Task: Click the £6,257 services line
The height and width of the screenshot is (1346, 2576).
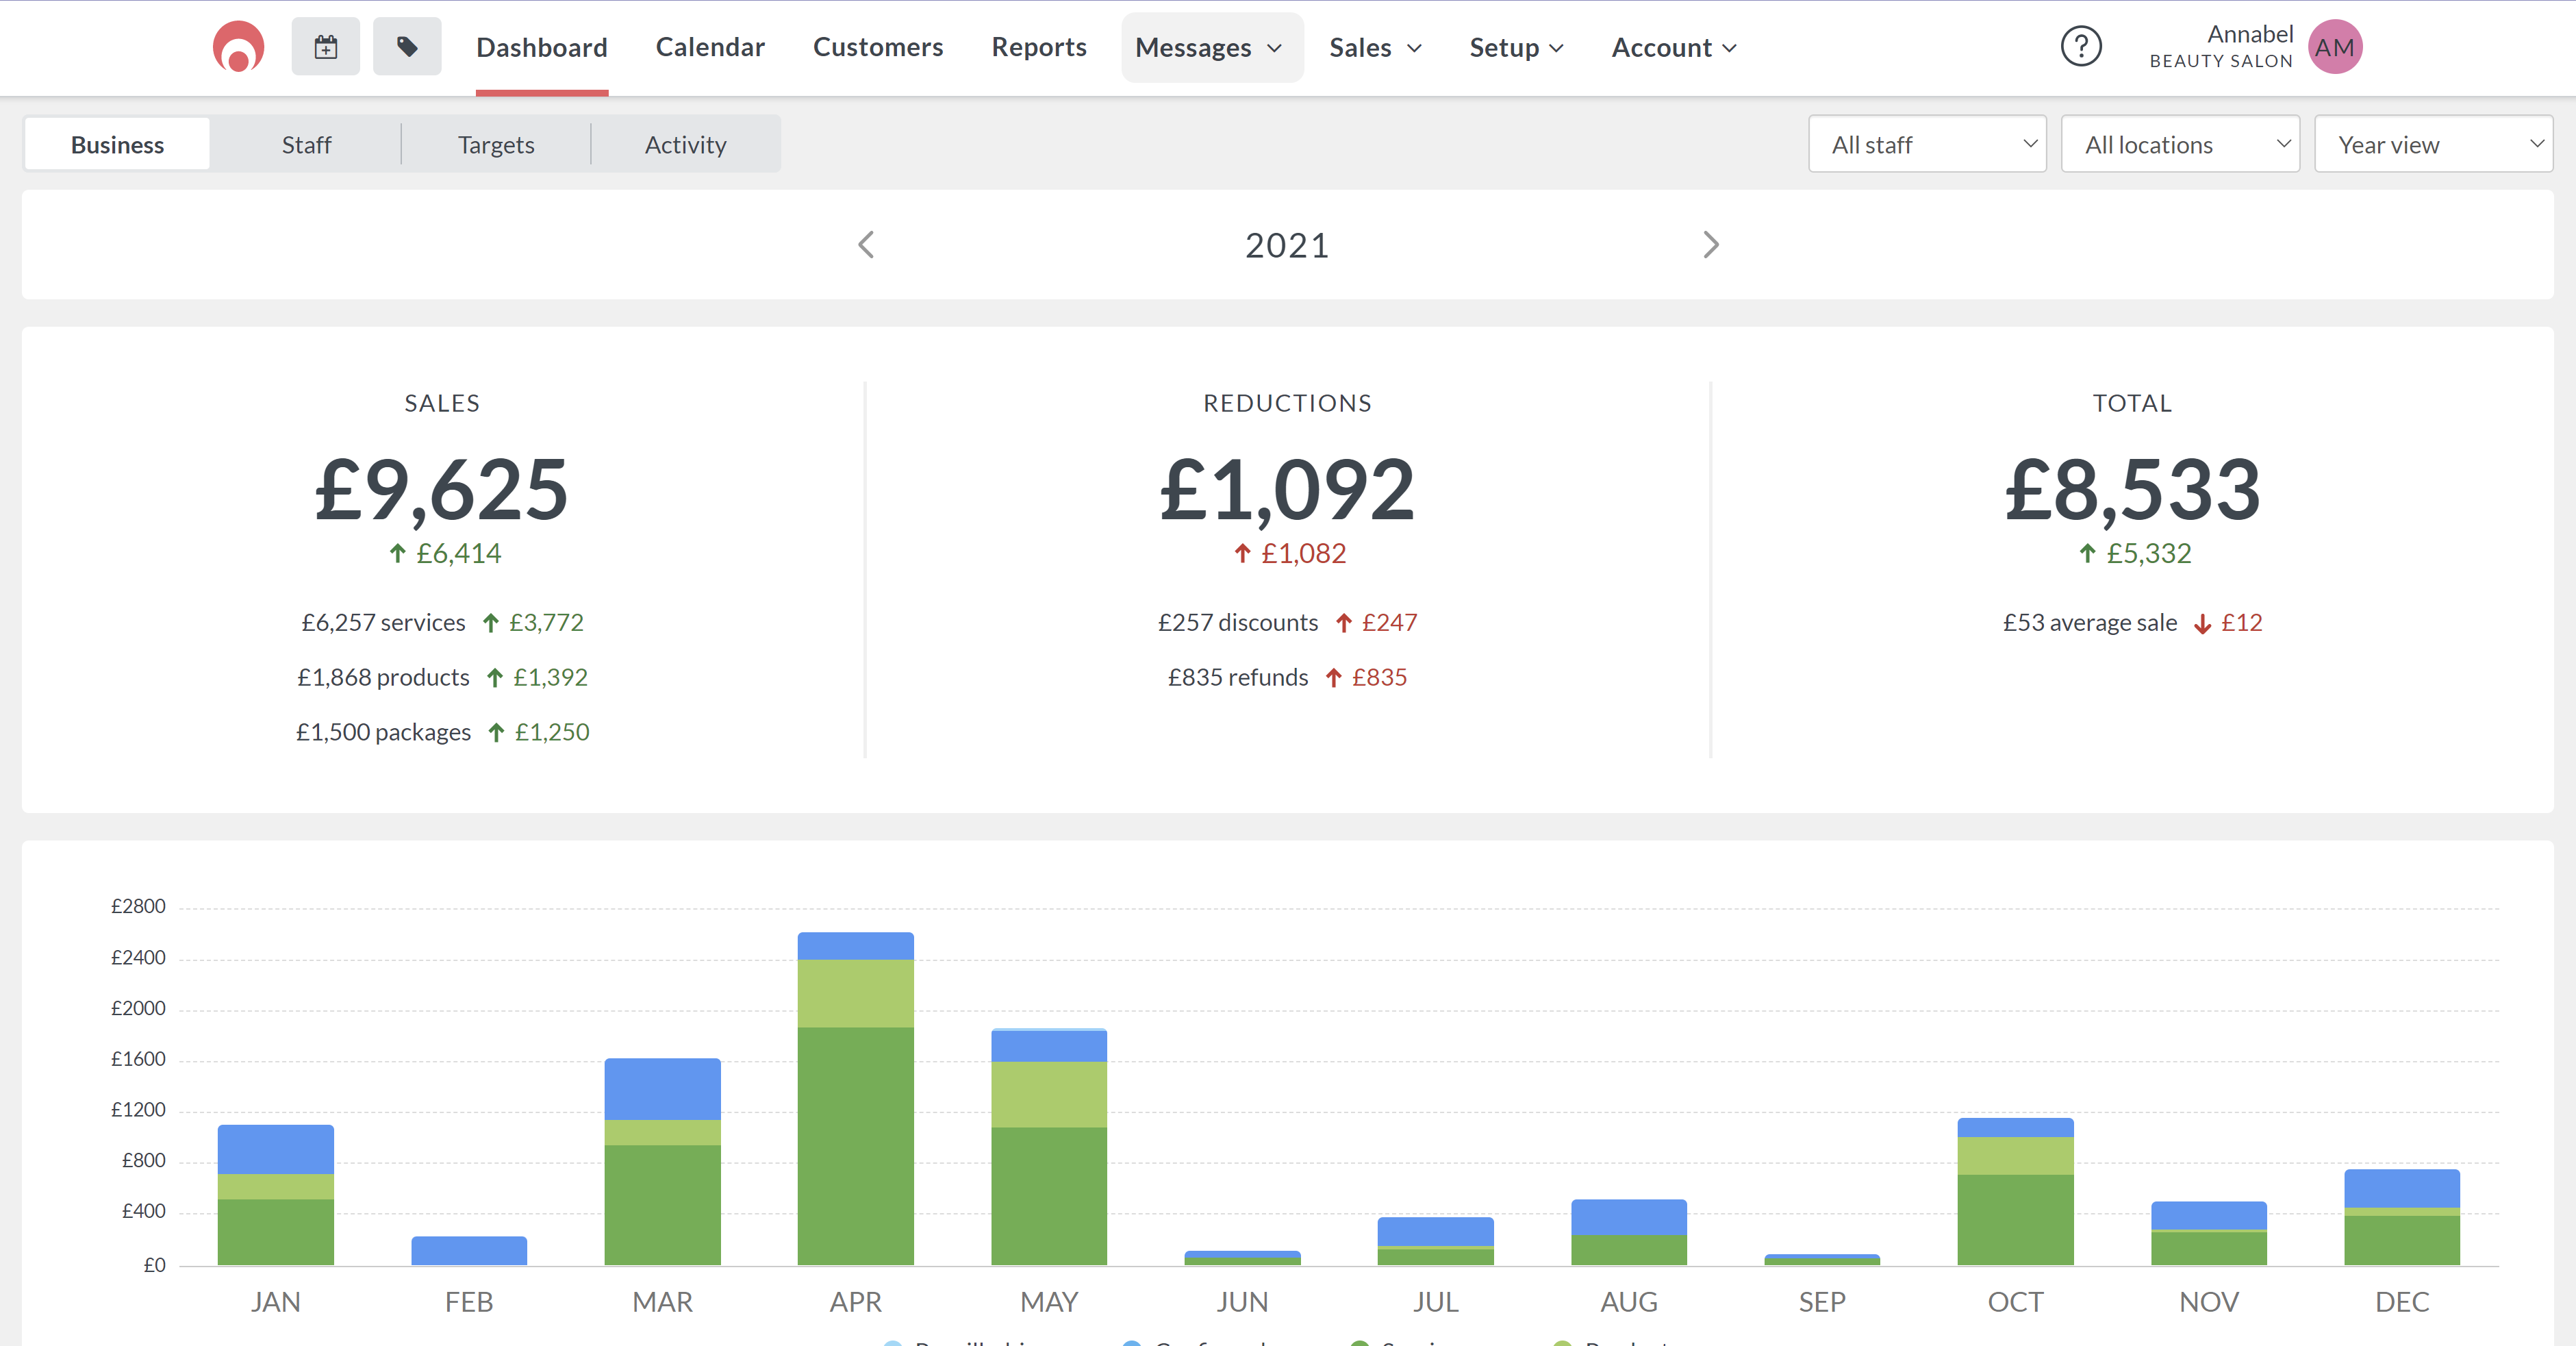Action: (x=442, y=622)
